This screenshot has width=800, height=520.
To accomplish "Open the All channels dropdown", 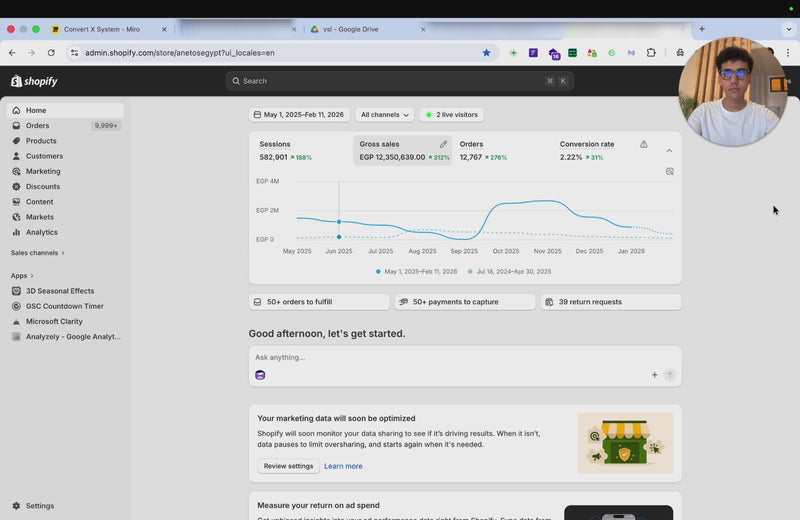I will [385, 115].
